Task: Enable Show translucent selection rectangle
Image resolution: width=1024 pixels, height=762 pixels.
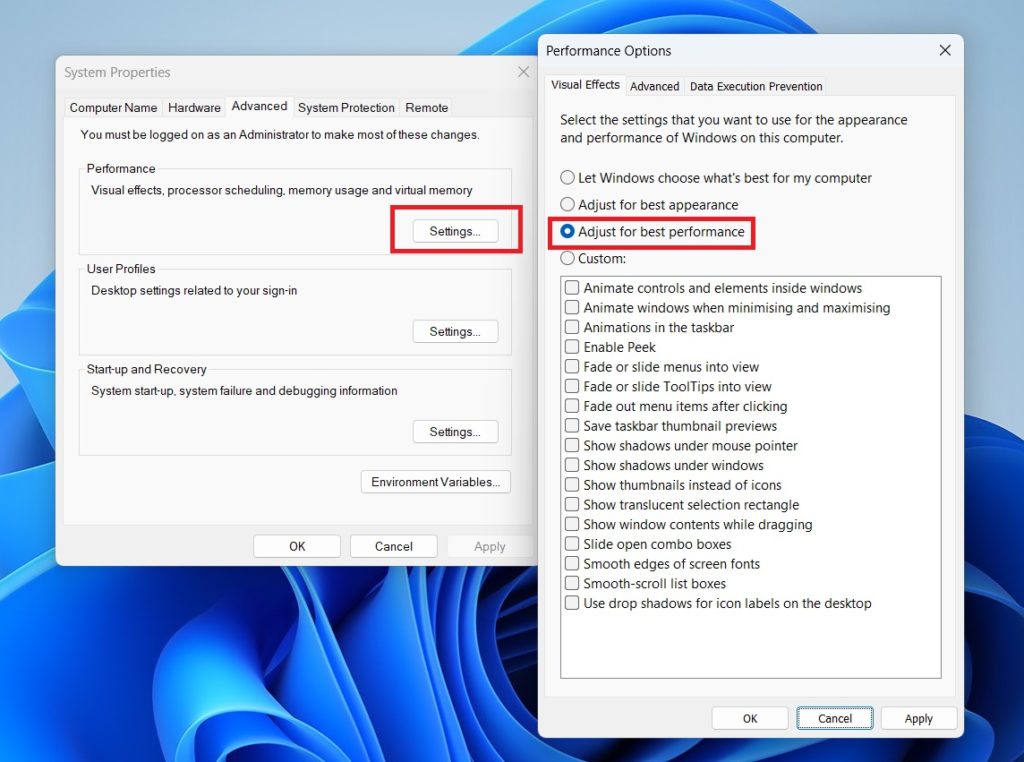Action: [x=572, y=504]
